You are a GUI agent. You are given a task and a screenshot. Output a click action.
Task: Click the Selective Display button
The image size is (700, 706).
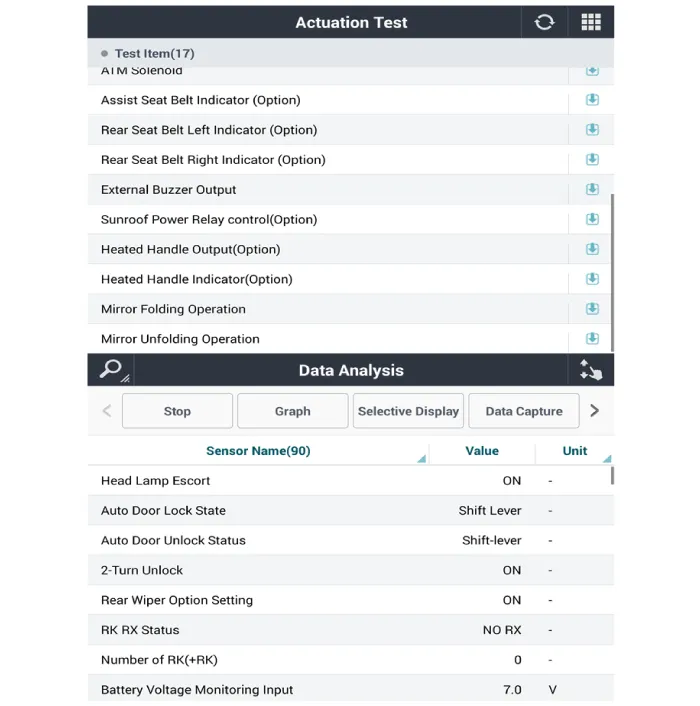[408, 411]
